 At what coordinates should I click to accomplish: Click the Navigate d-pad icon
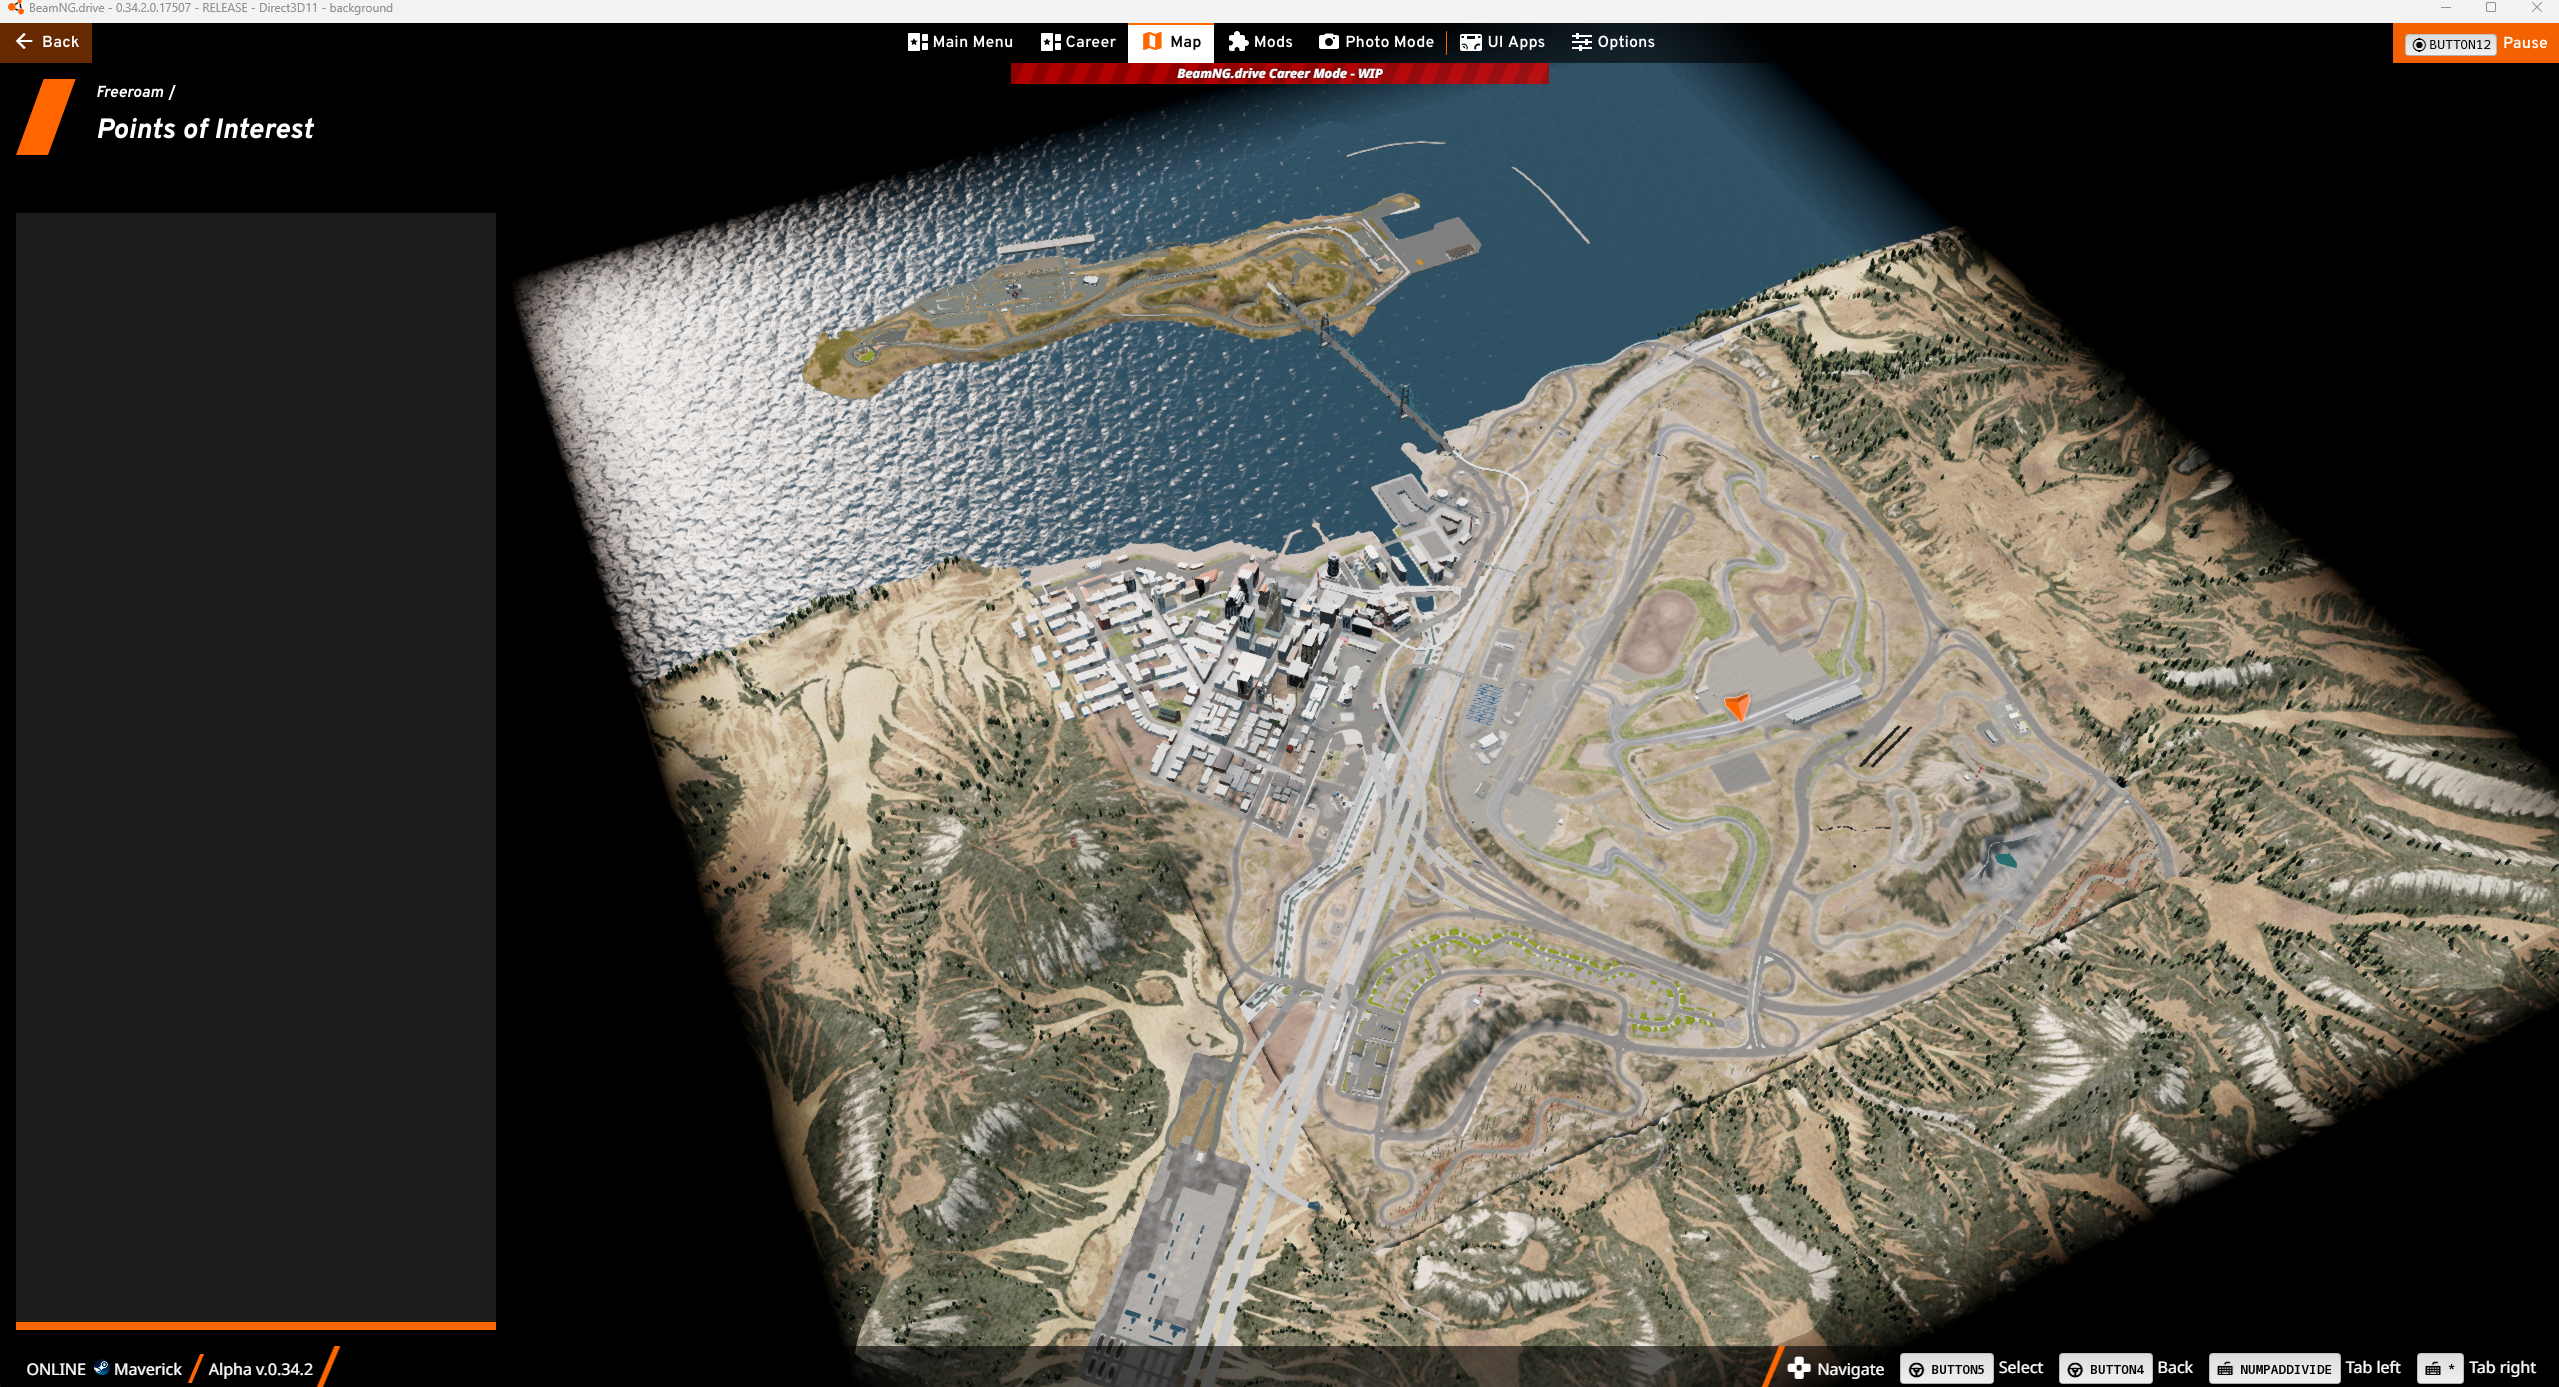1799,1368
